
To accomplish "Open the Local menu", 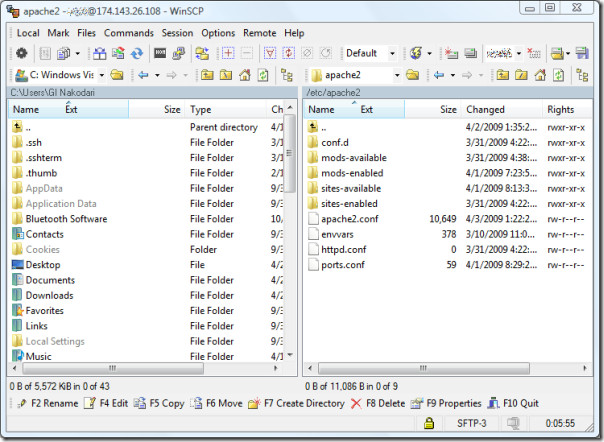I will tap(28, 33).
